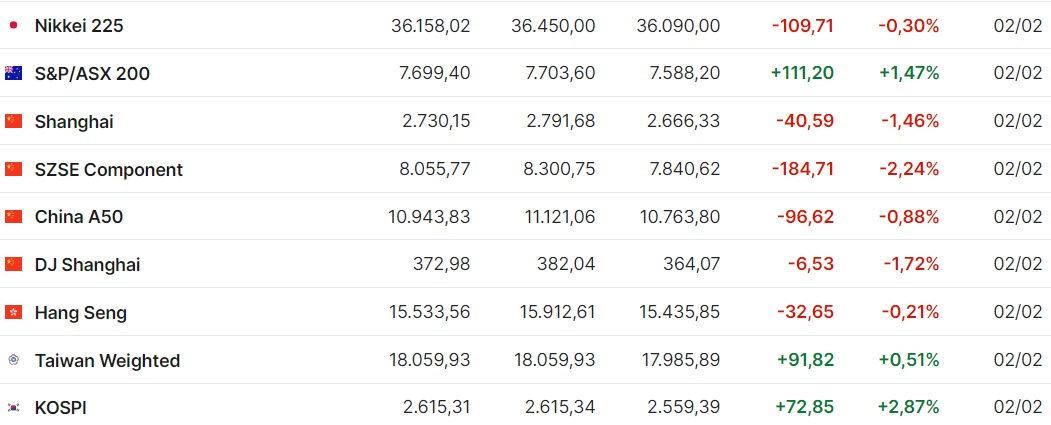Click the China flag next to SZSE Component
1051x425 pixels.
(x=13, y=169)
